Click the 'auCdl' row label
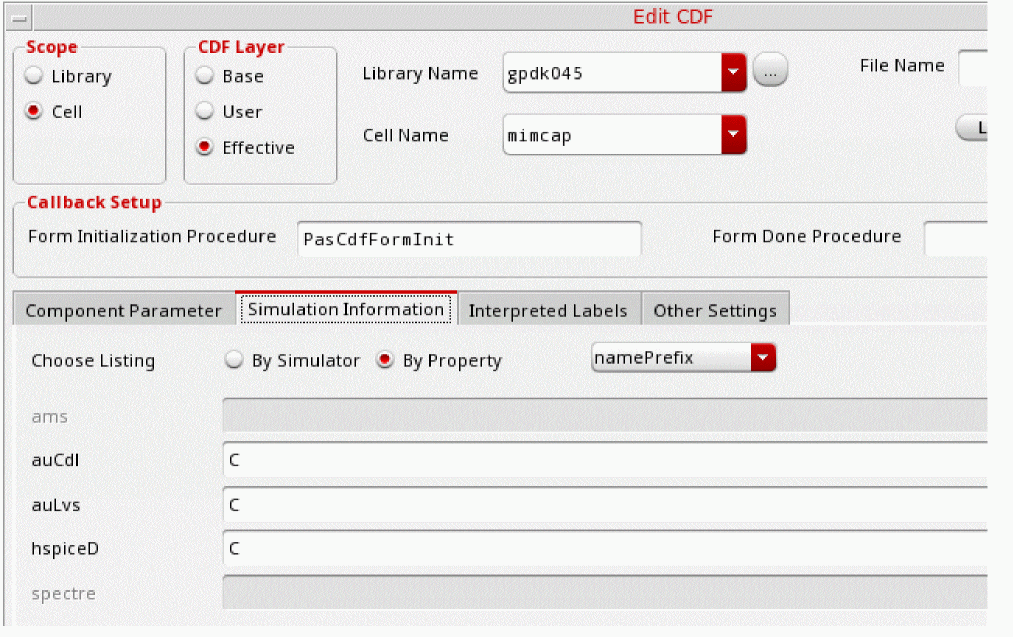Screen dimensions: 1013x637 coord(55,460)
